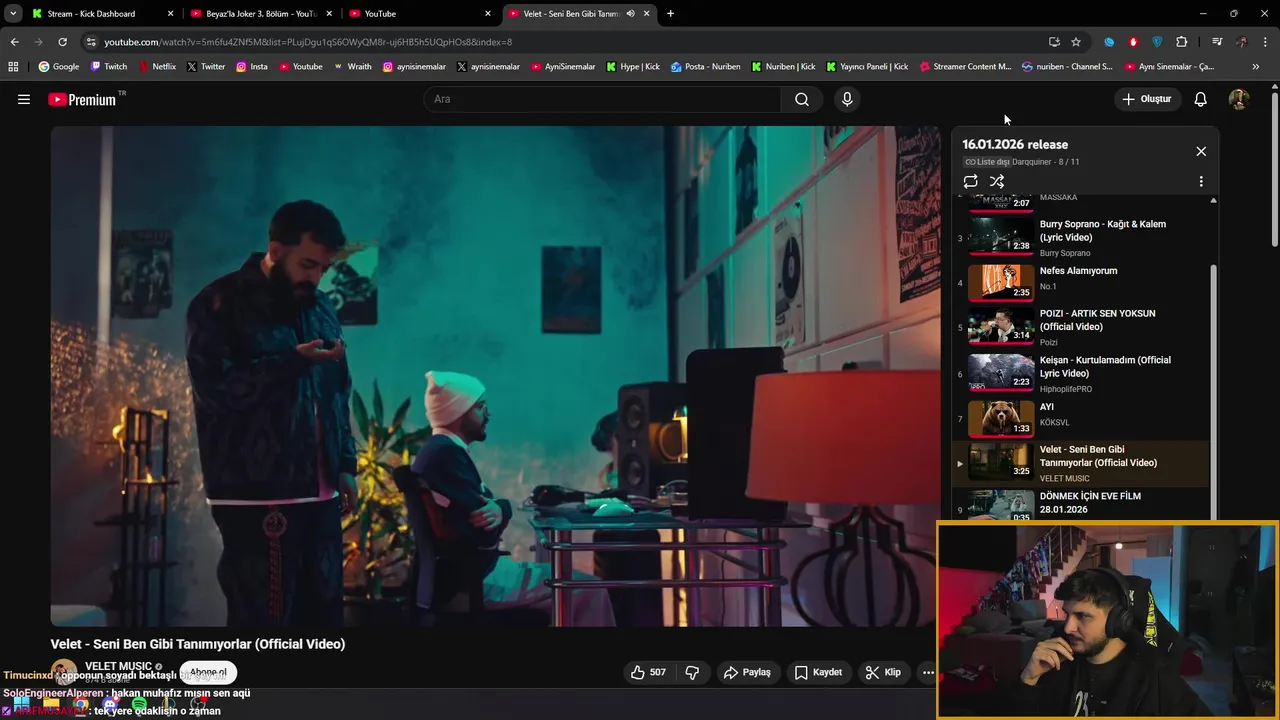Click the install app icon in address bar
The image size is (1280, 720).
pos(1054,42)
